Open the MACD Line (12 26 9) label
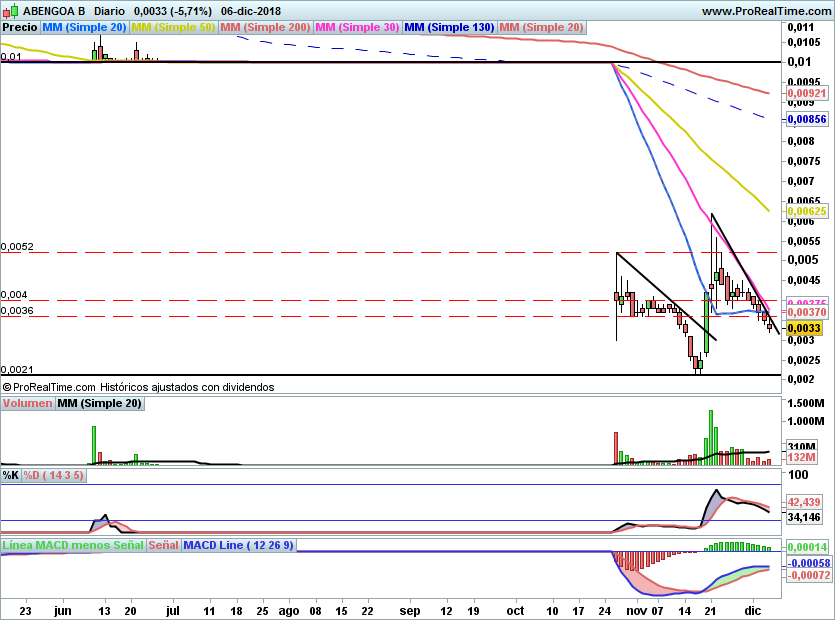 239,545
